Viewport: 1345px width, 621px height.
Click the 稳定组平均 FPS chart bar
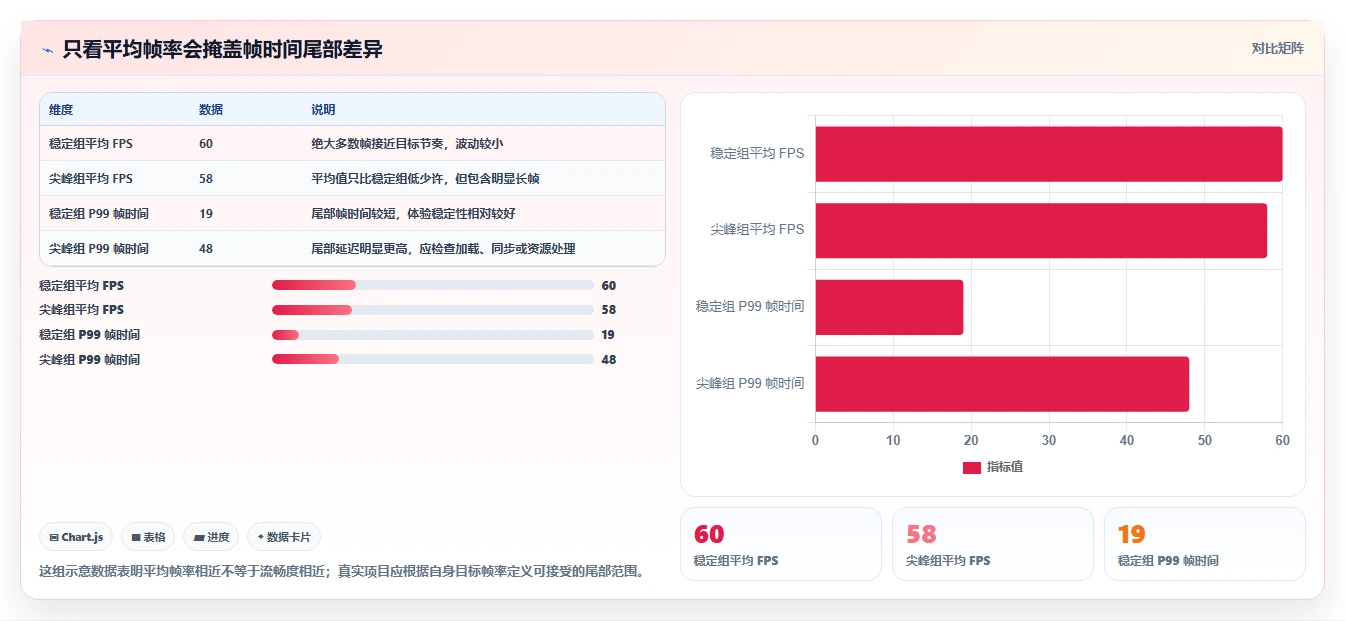pos(1049,154)
